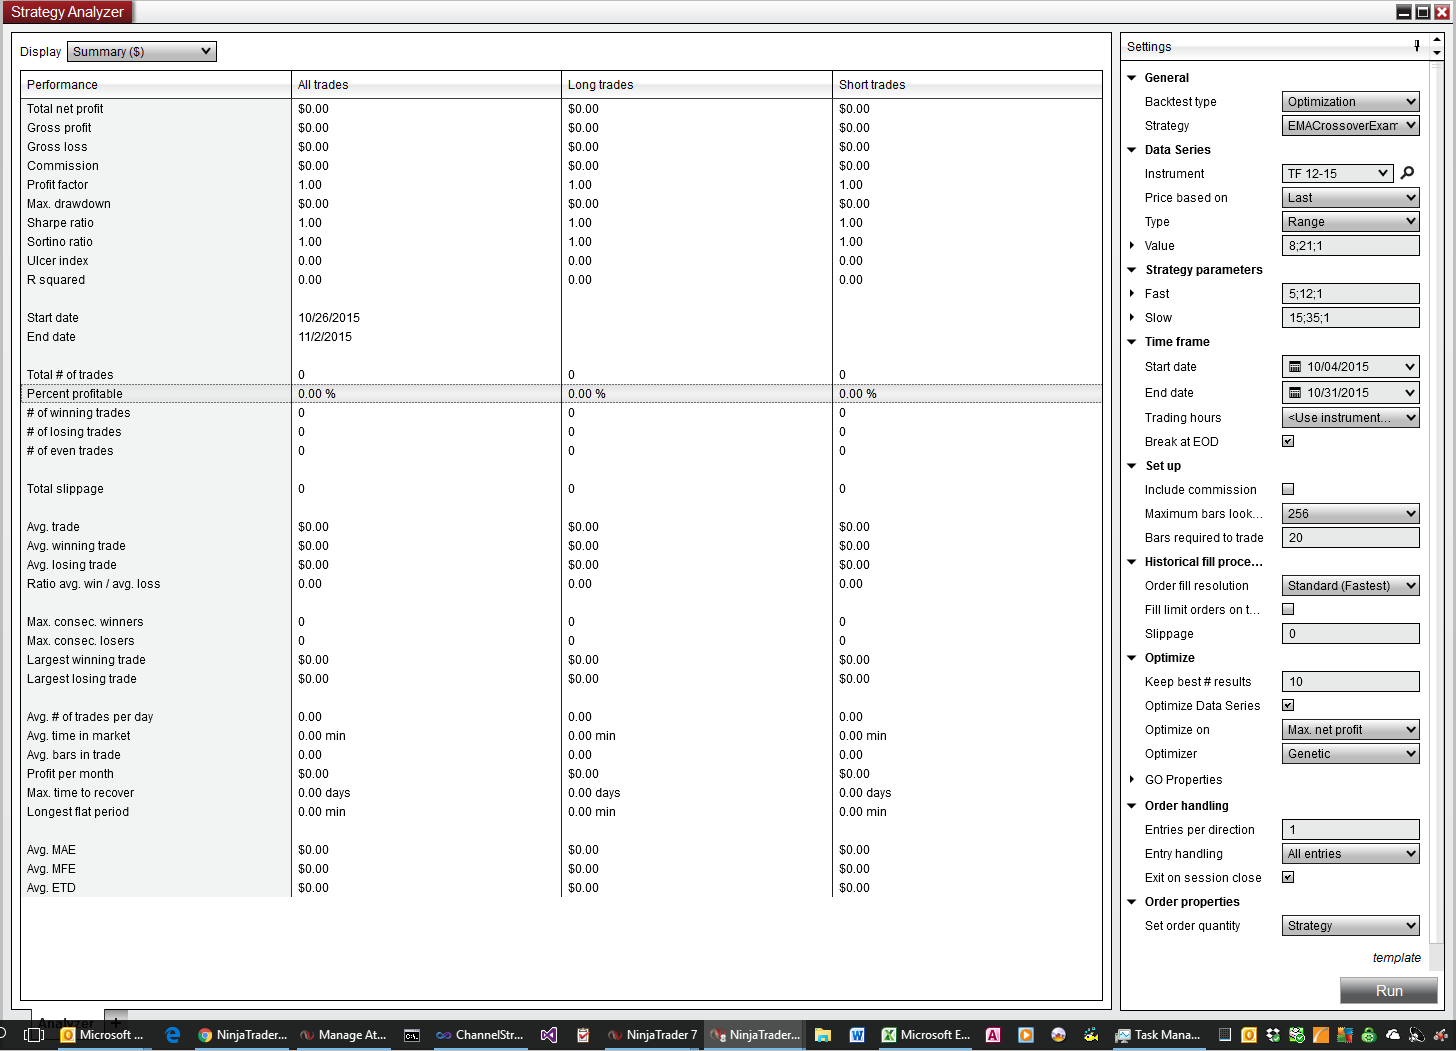
Task: Open Trading hours dropdown
Action: (1350, 417)
